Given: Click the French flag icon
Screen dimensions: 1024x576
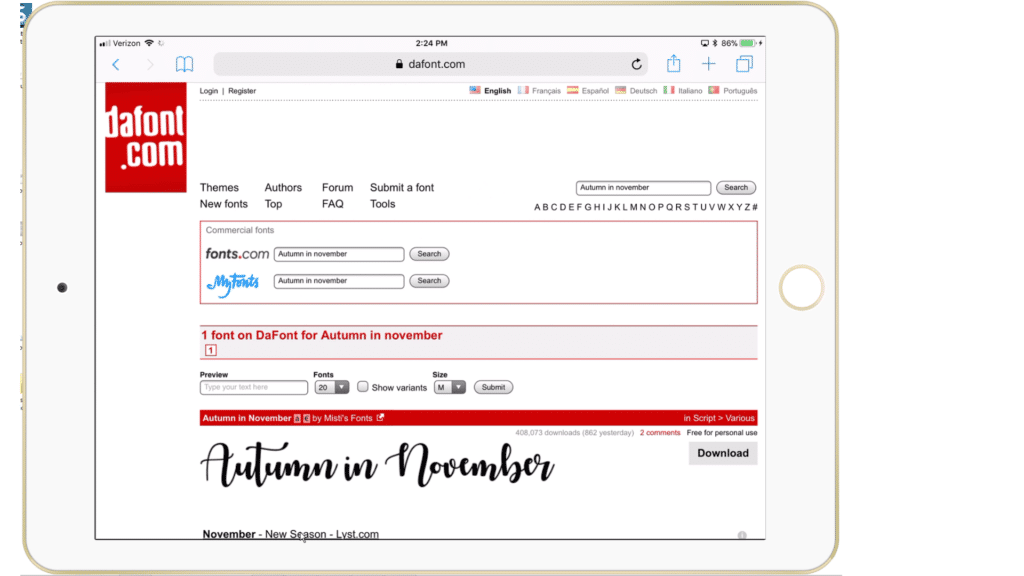Looking at the screenshot, I should click(523, 90).
